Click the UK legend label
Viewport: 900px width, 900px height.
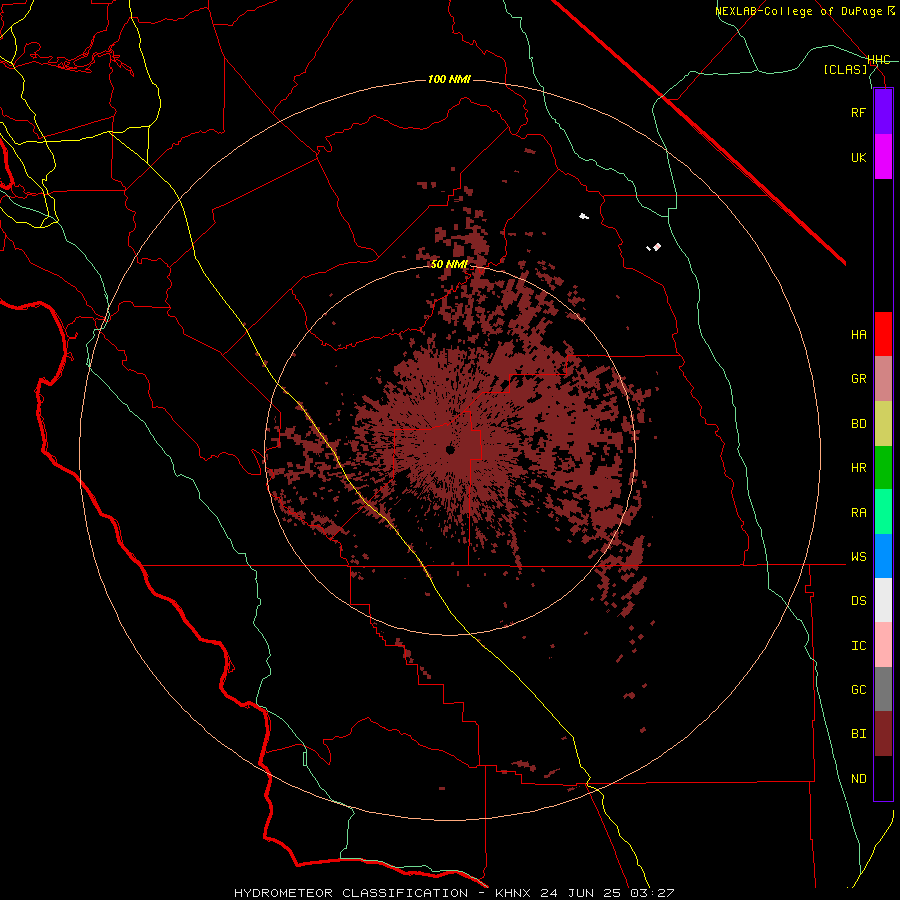click(858, 157)
